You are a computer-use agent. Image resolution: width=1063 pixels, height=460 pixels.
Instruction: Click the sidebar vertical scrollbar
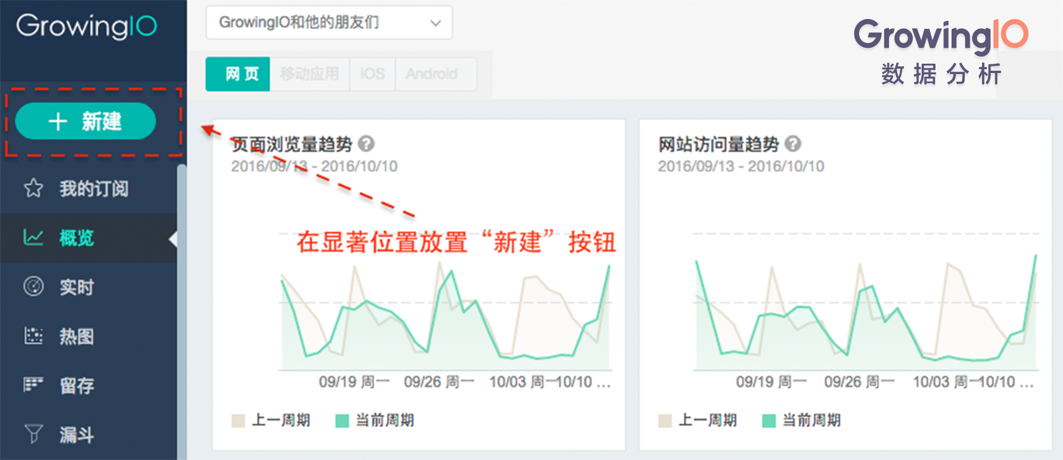click(x=182, y=312)
